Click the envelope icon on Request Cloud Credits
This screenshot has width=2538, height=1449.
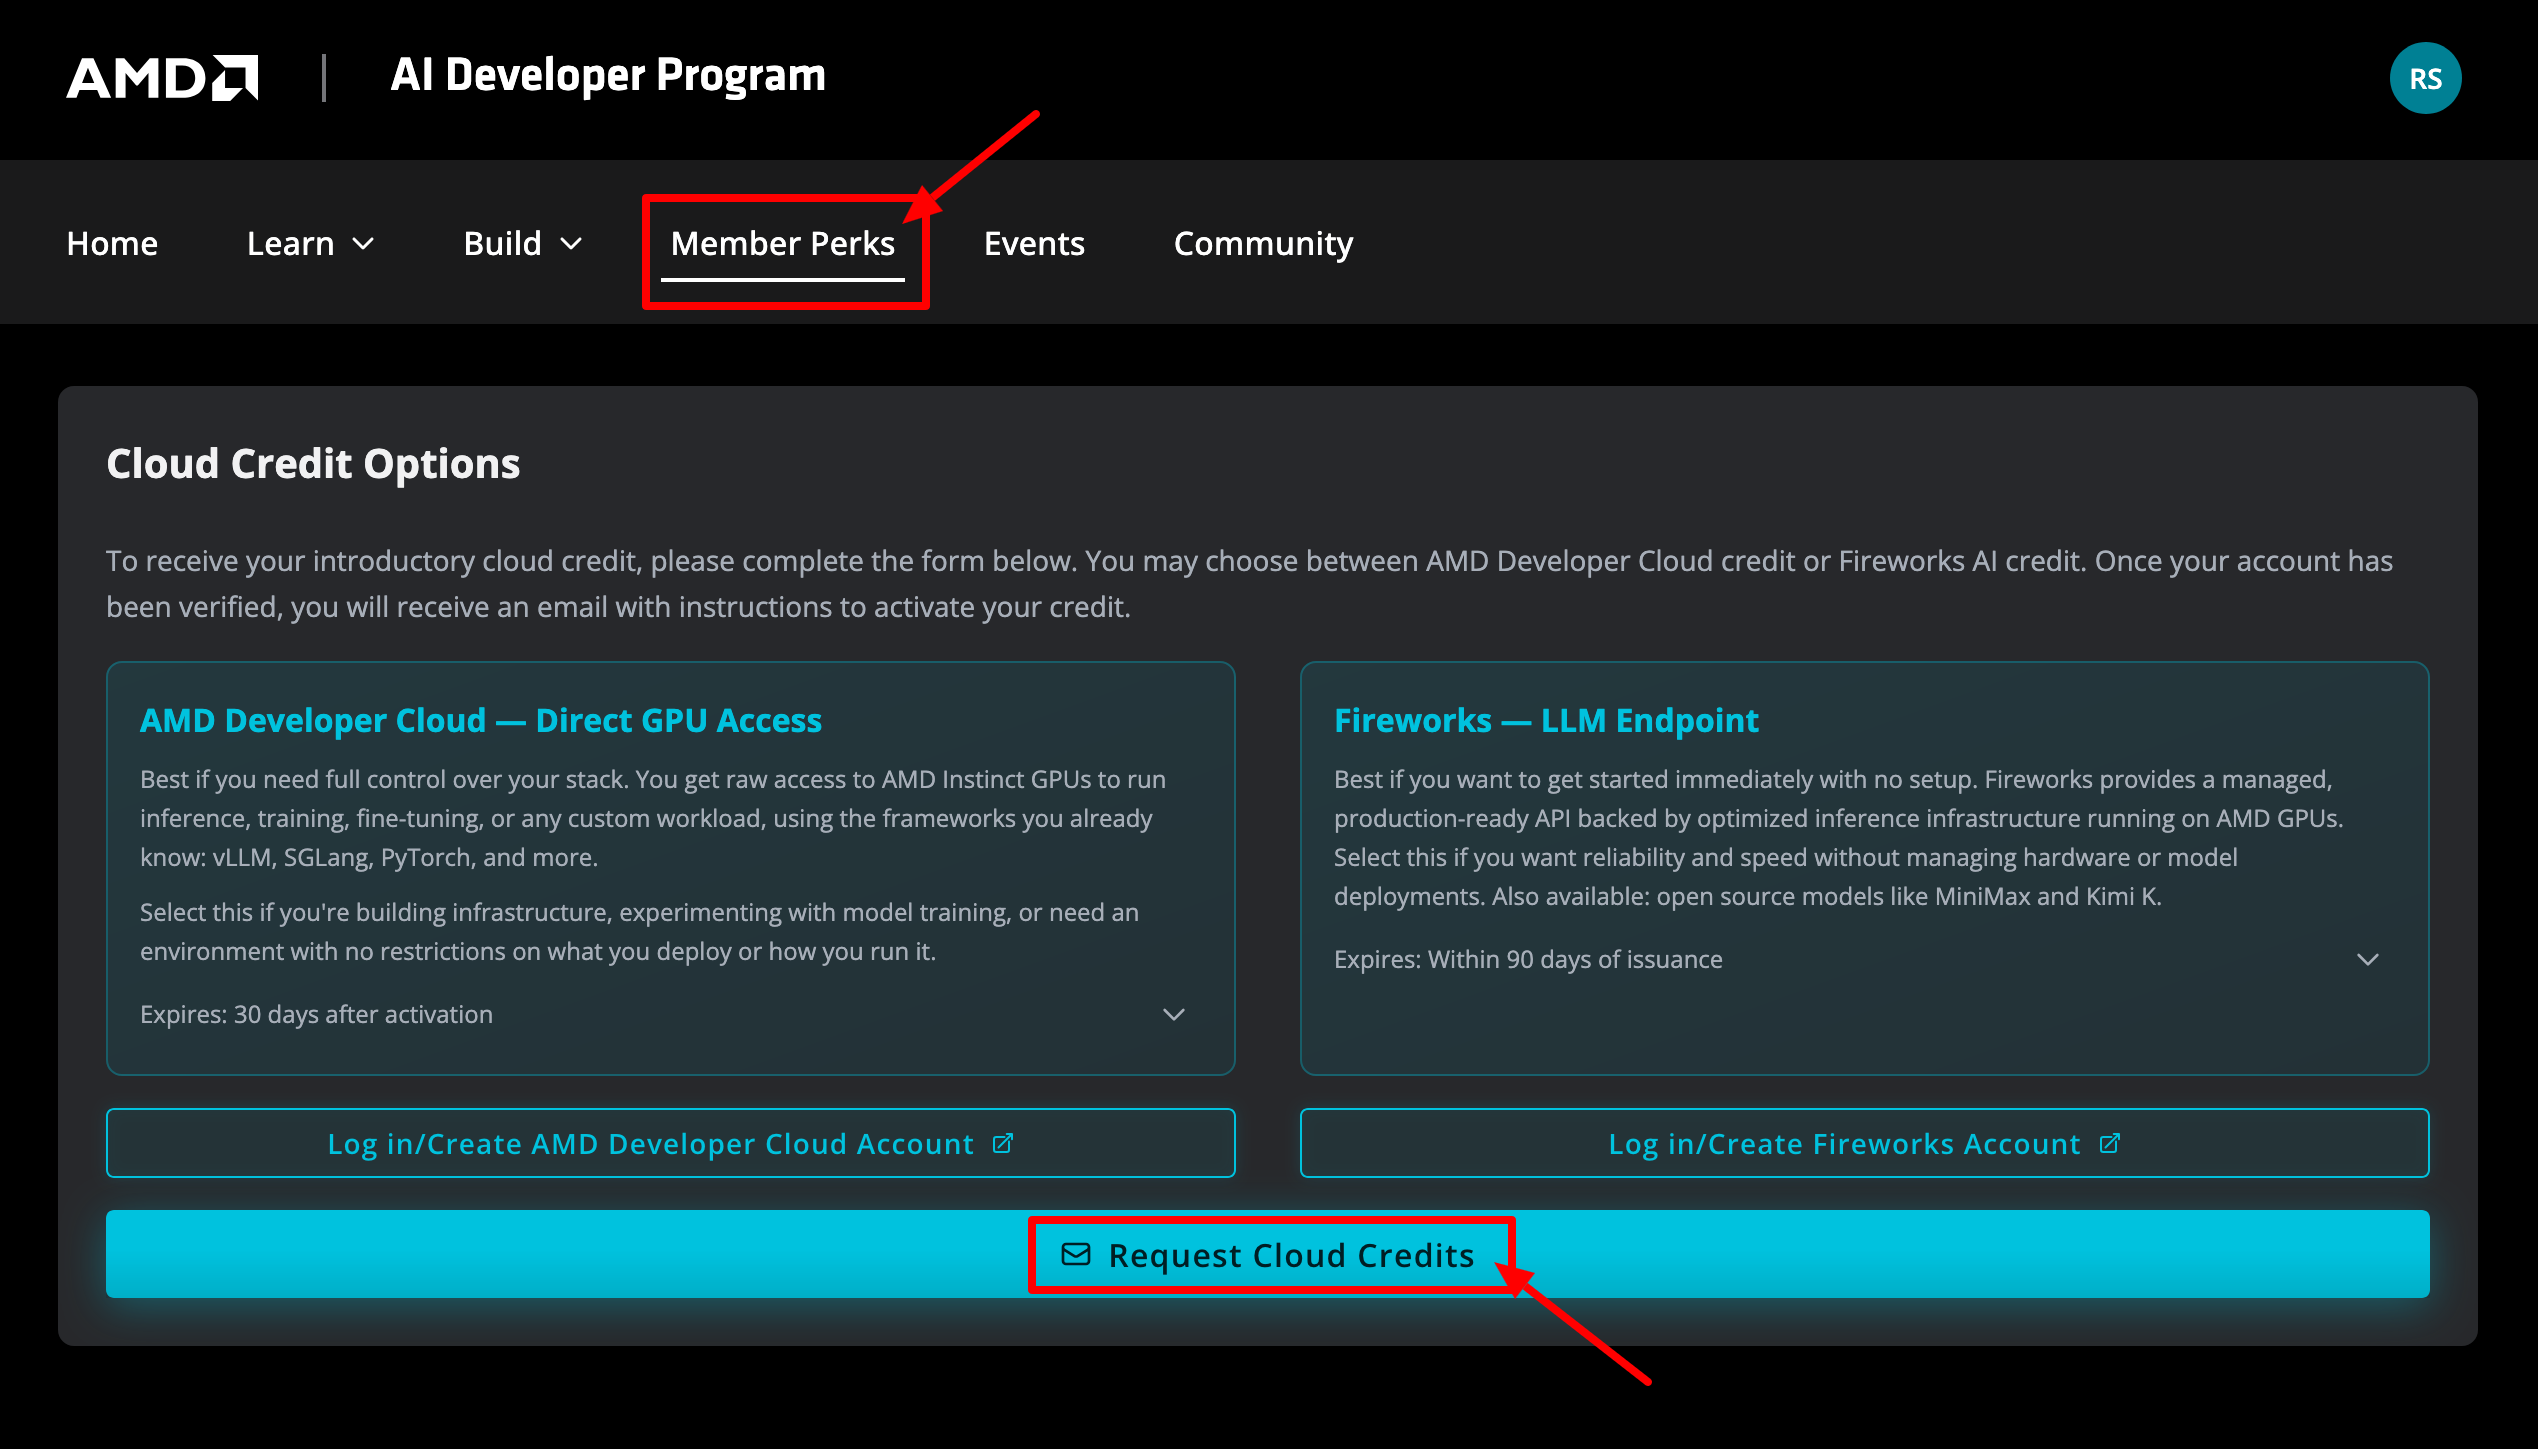tap(1076, 1254)
